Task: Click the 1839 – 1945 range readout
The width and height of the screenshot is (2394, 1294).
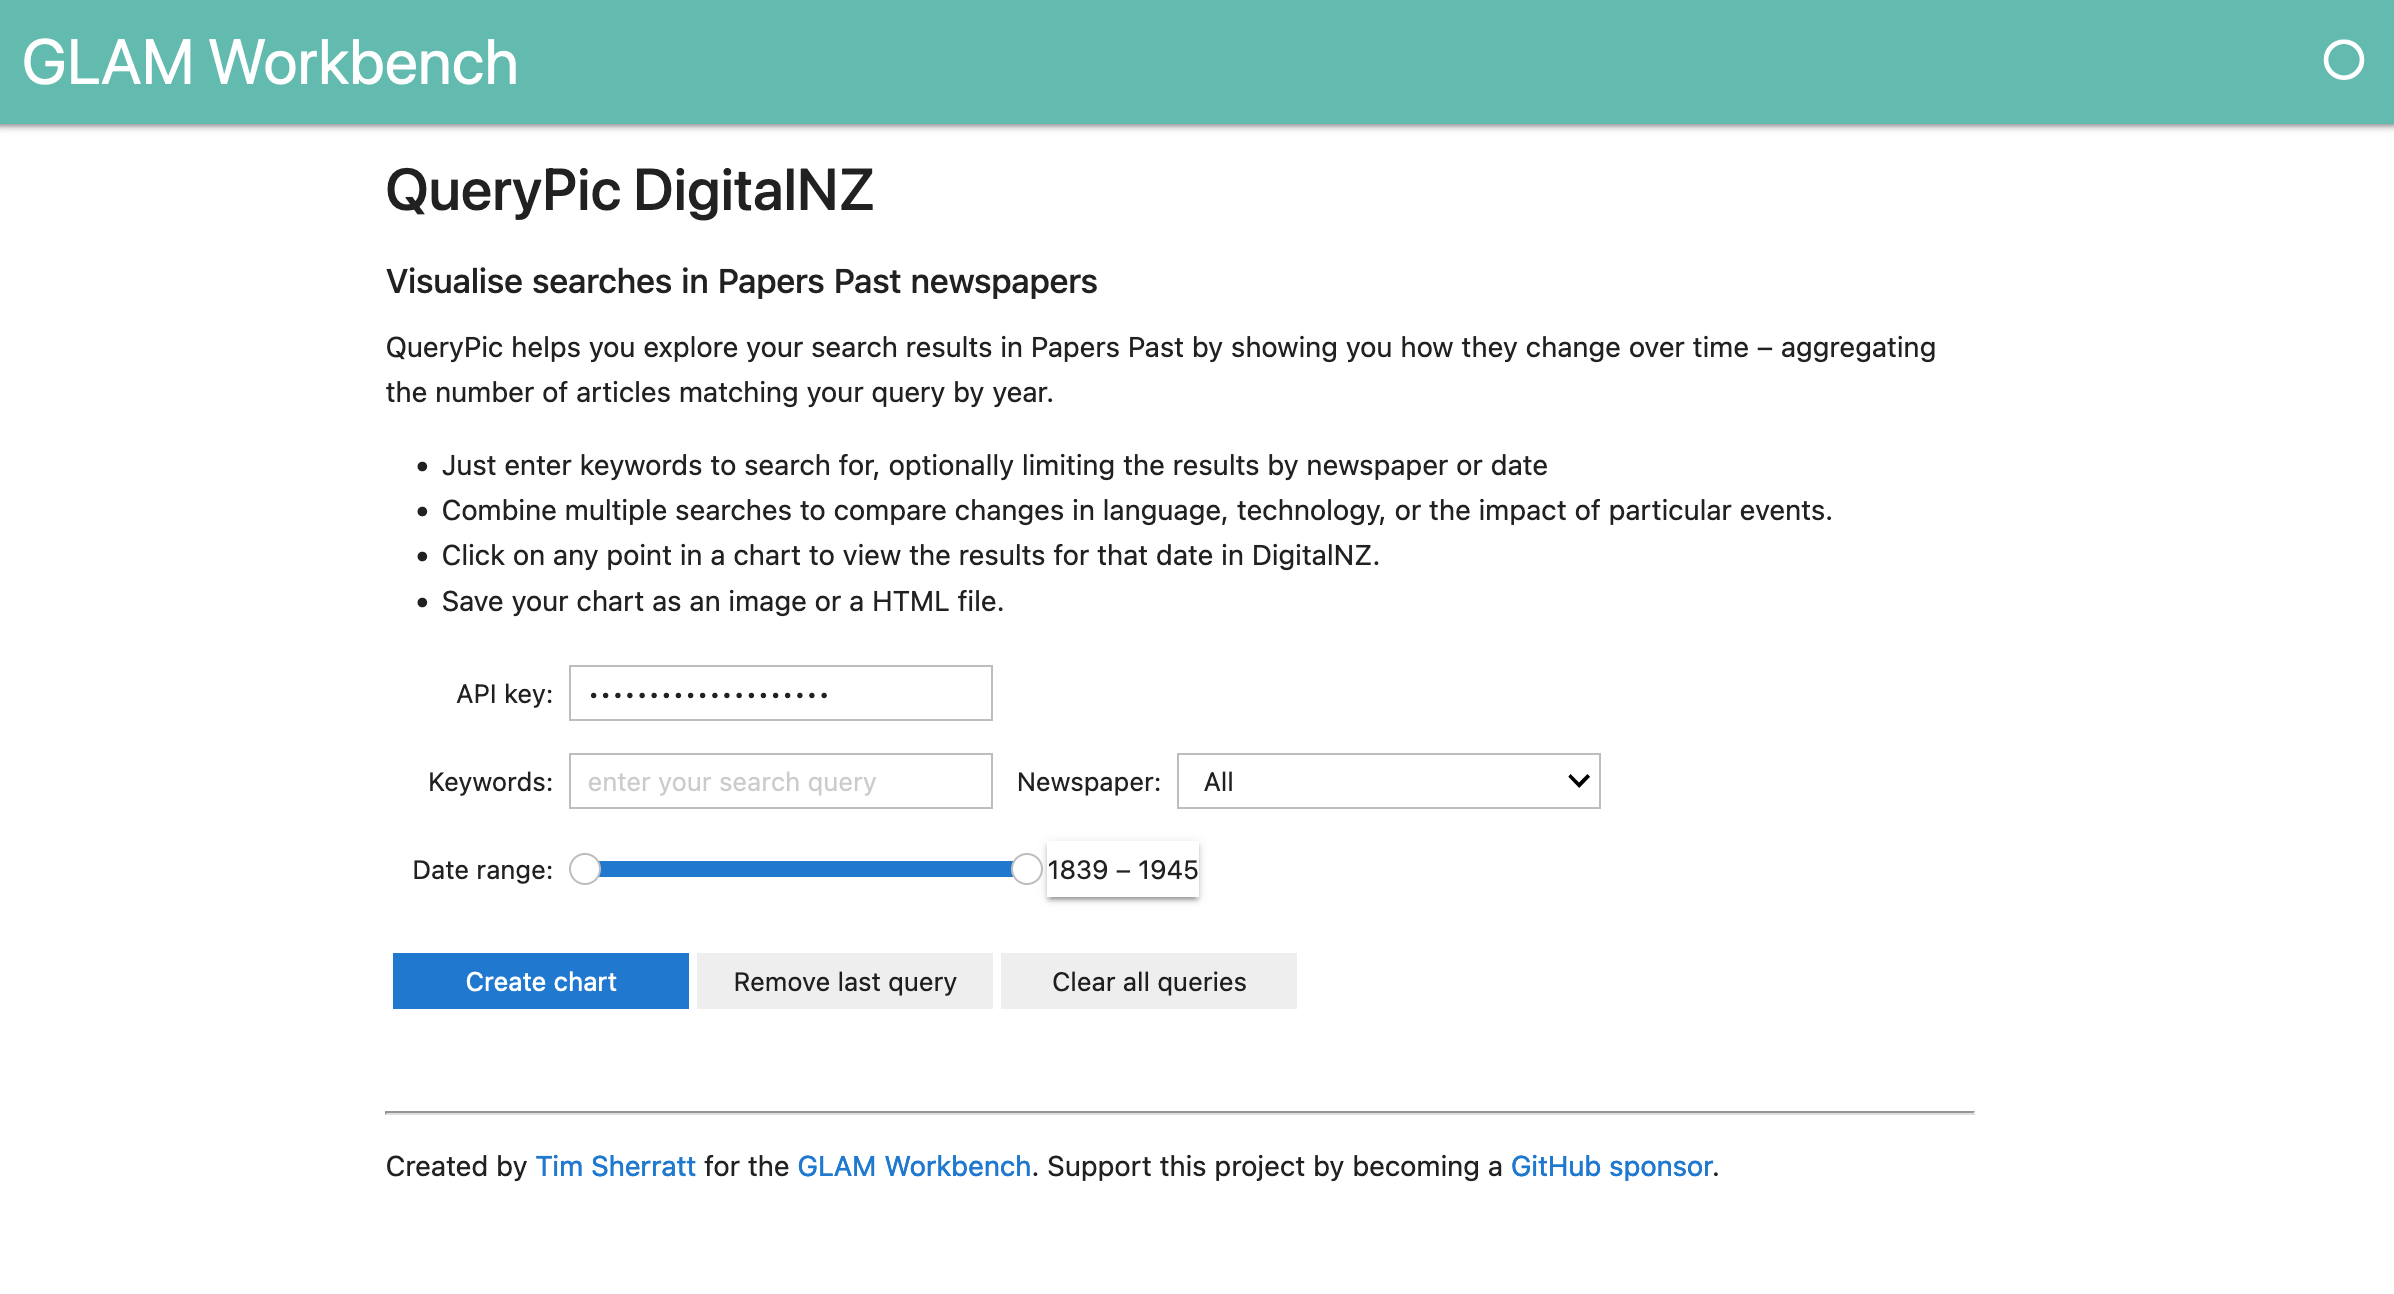Action: [1122, 869]
